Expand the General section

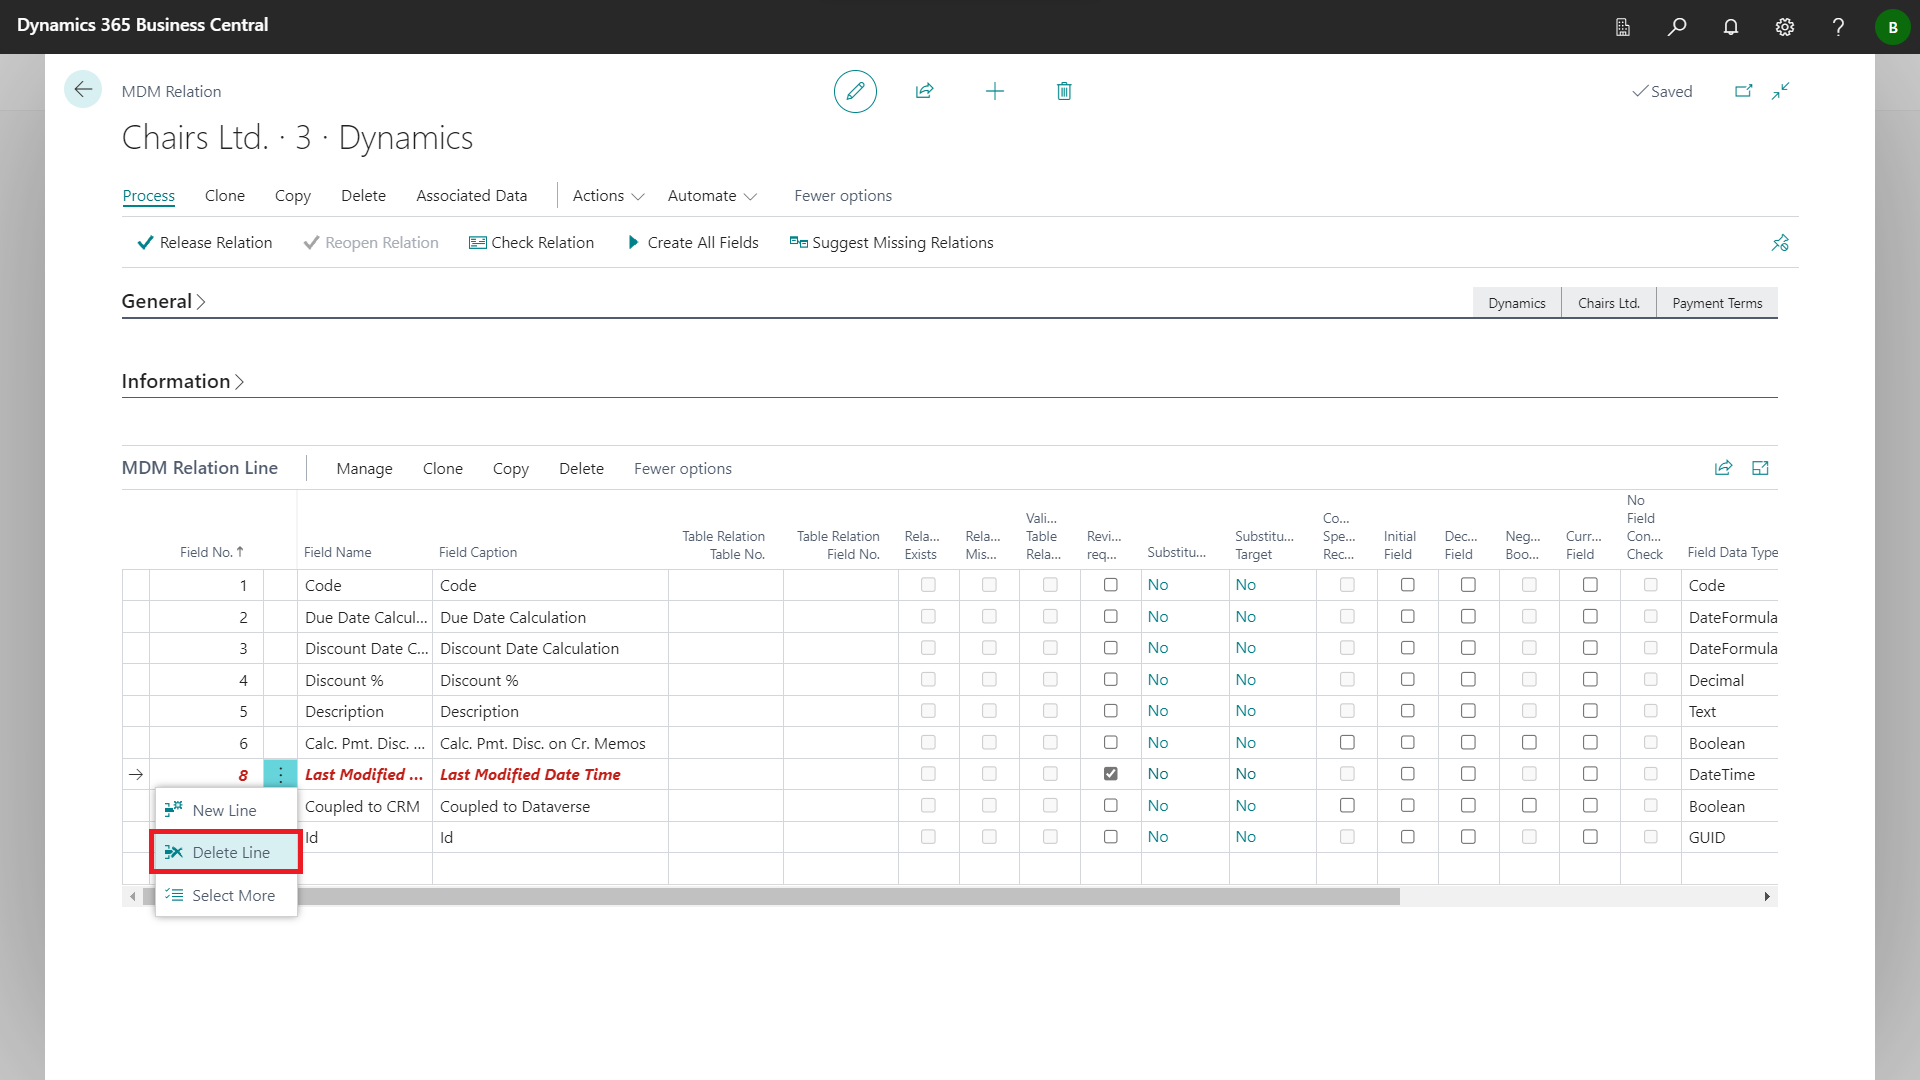(163, 301)
